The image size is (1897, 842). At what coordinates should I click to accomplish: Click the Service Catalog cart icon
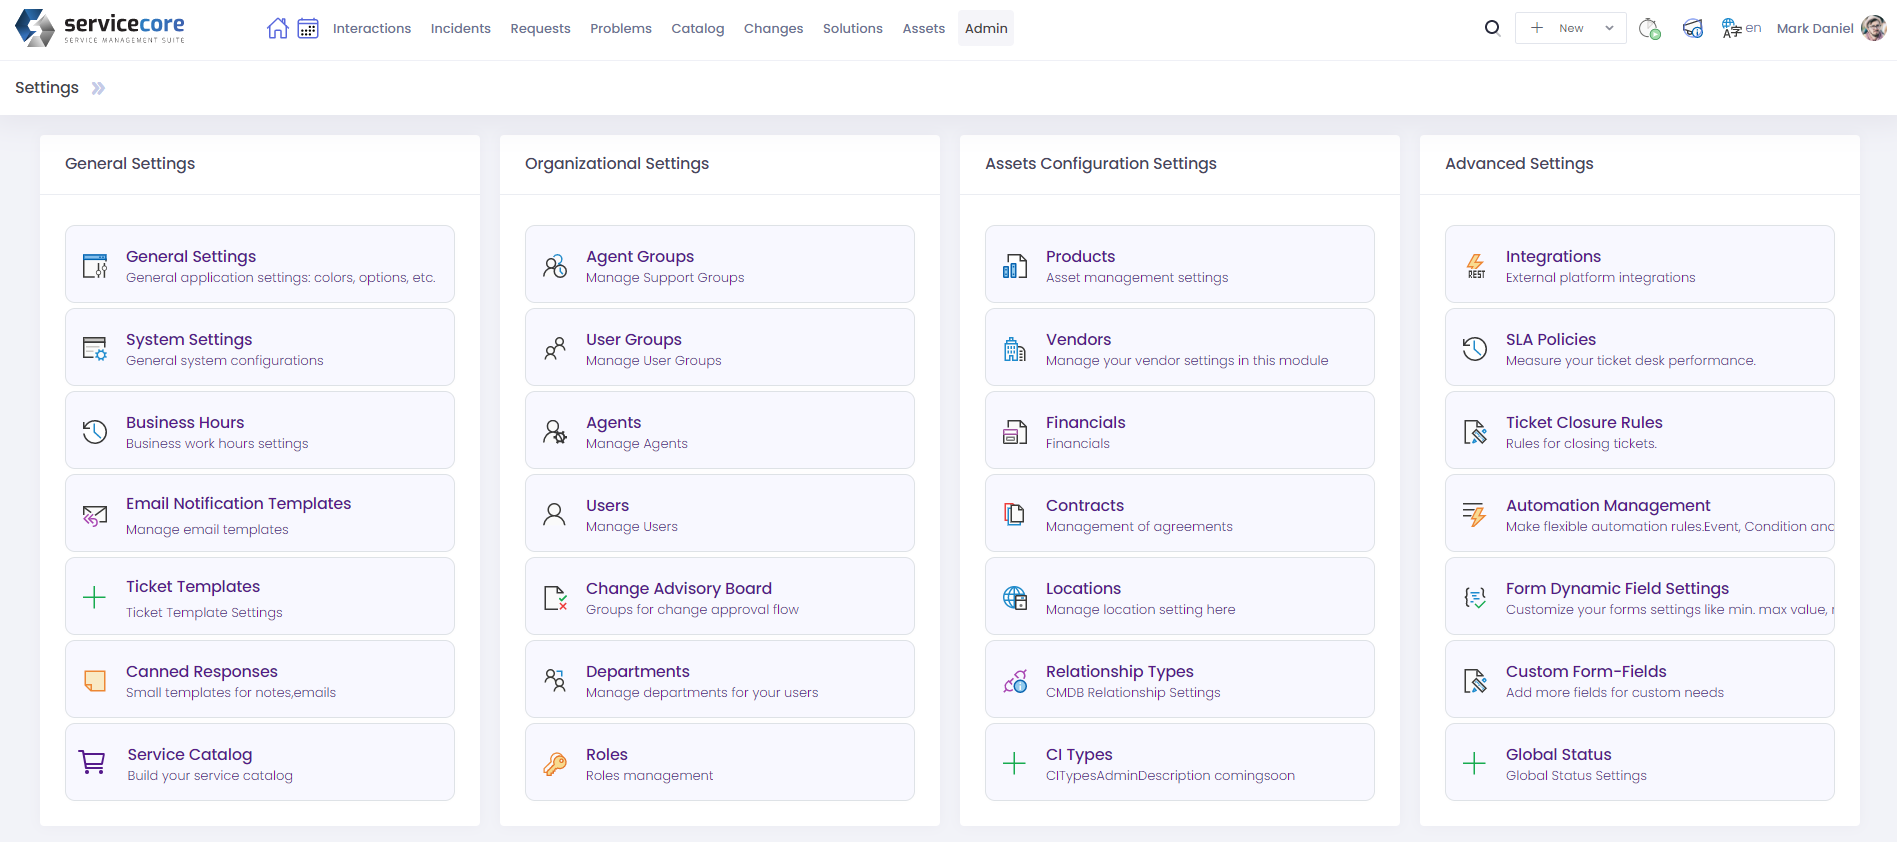[x=92, y=763]
